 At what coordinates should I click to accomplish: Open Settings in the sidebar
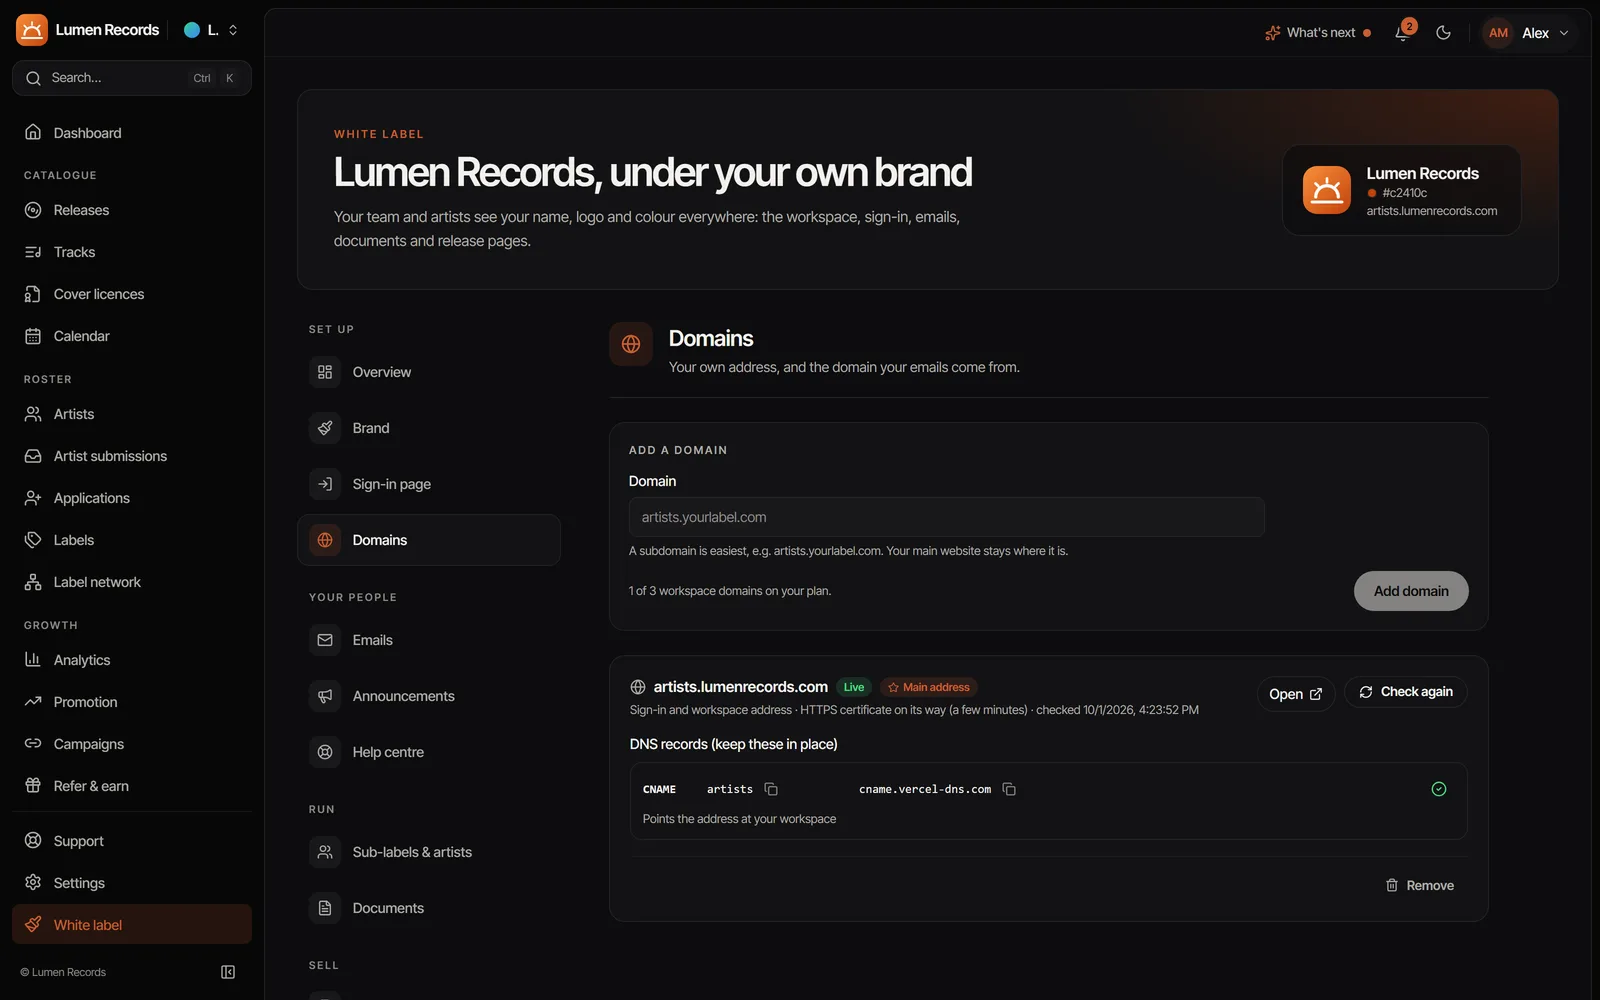(132, 883)
